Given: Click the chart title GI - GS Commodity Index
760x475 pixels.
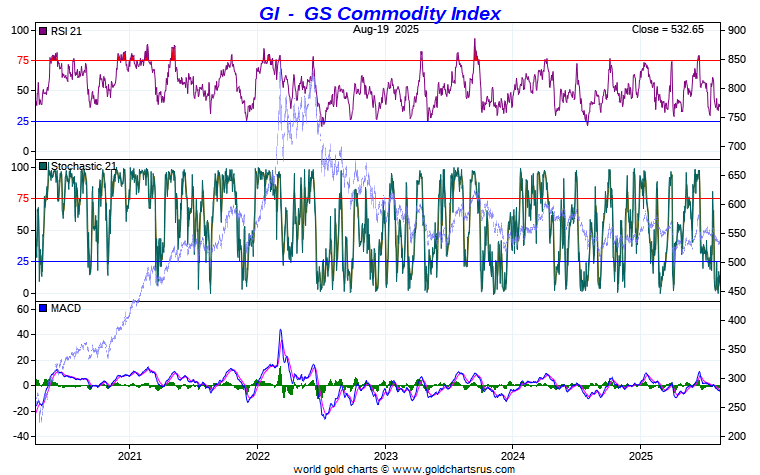Looking at the screenshot, I should click(x=380, y=13).
